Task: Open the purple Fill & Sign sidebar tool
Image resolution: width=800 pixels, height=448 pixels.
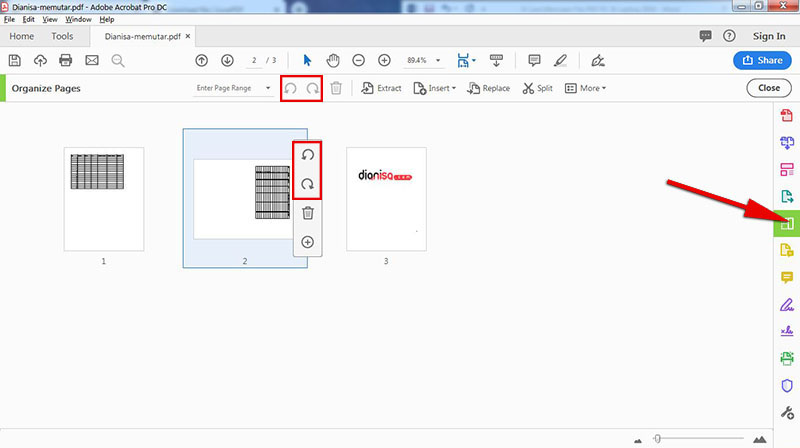Action: point(786,305)
